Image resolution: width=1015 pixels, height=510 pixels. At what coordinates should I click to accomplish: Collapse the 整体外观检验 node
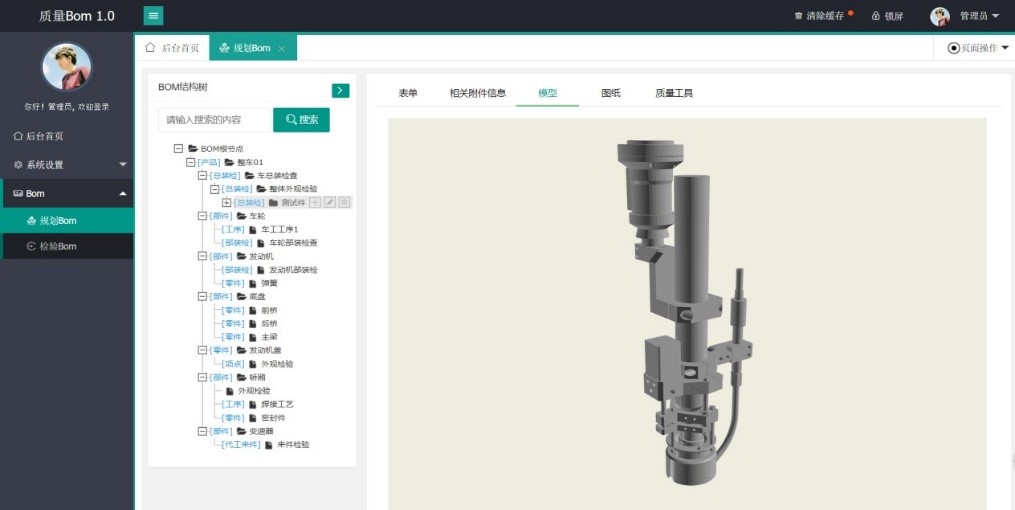click(214, 189)
